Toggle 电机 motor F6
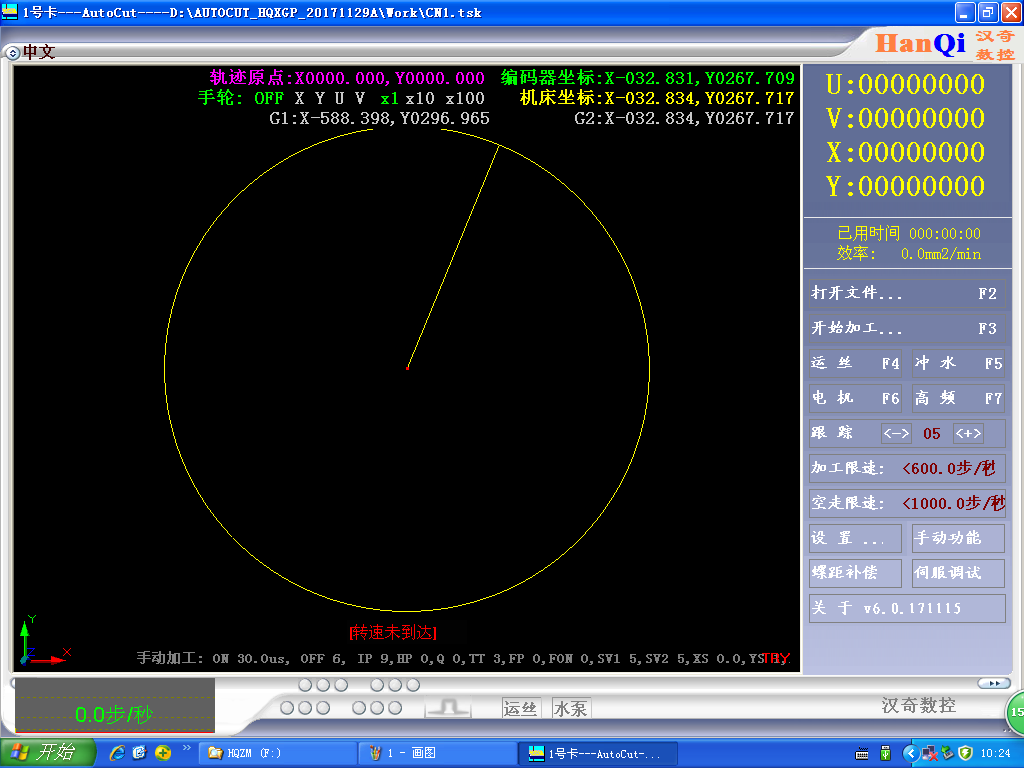The width and height of the screenshot is (1024, 768). click(x=856, y=398)
